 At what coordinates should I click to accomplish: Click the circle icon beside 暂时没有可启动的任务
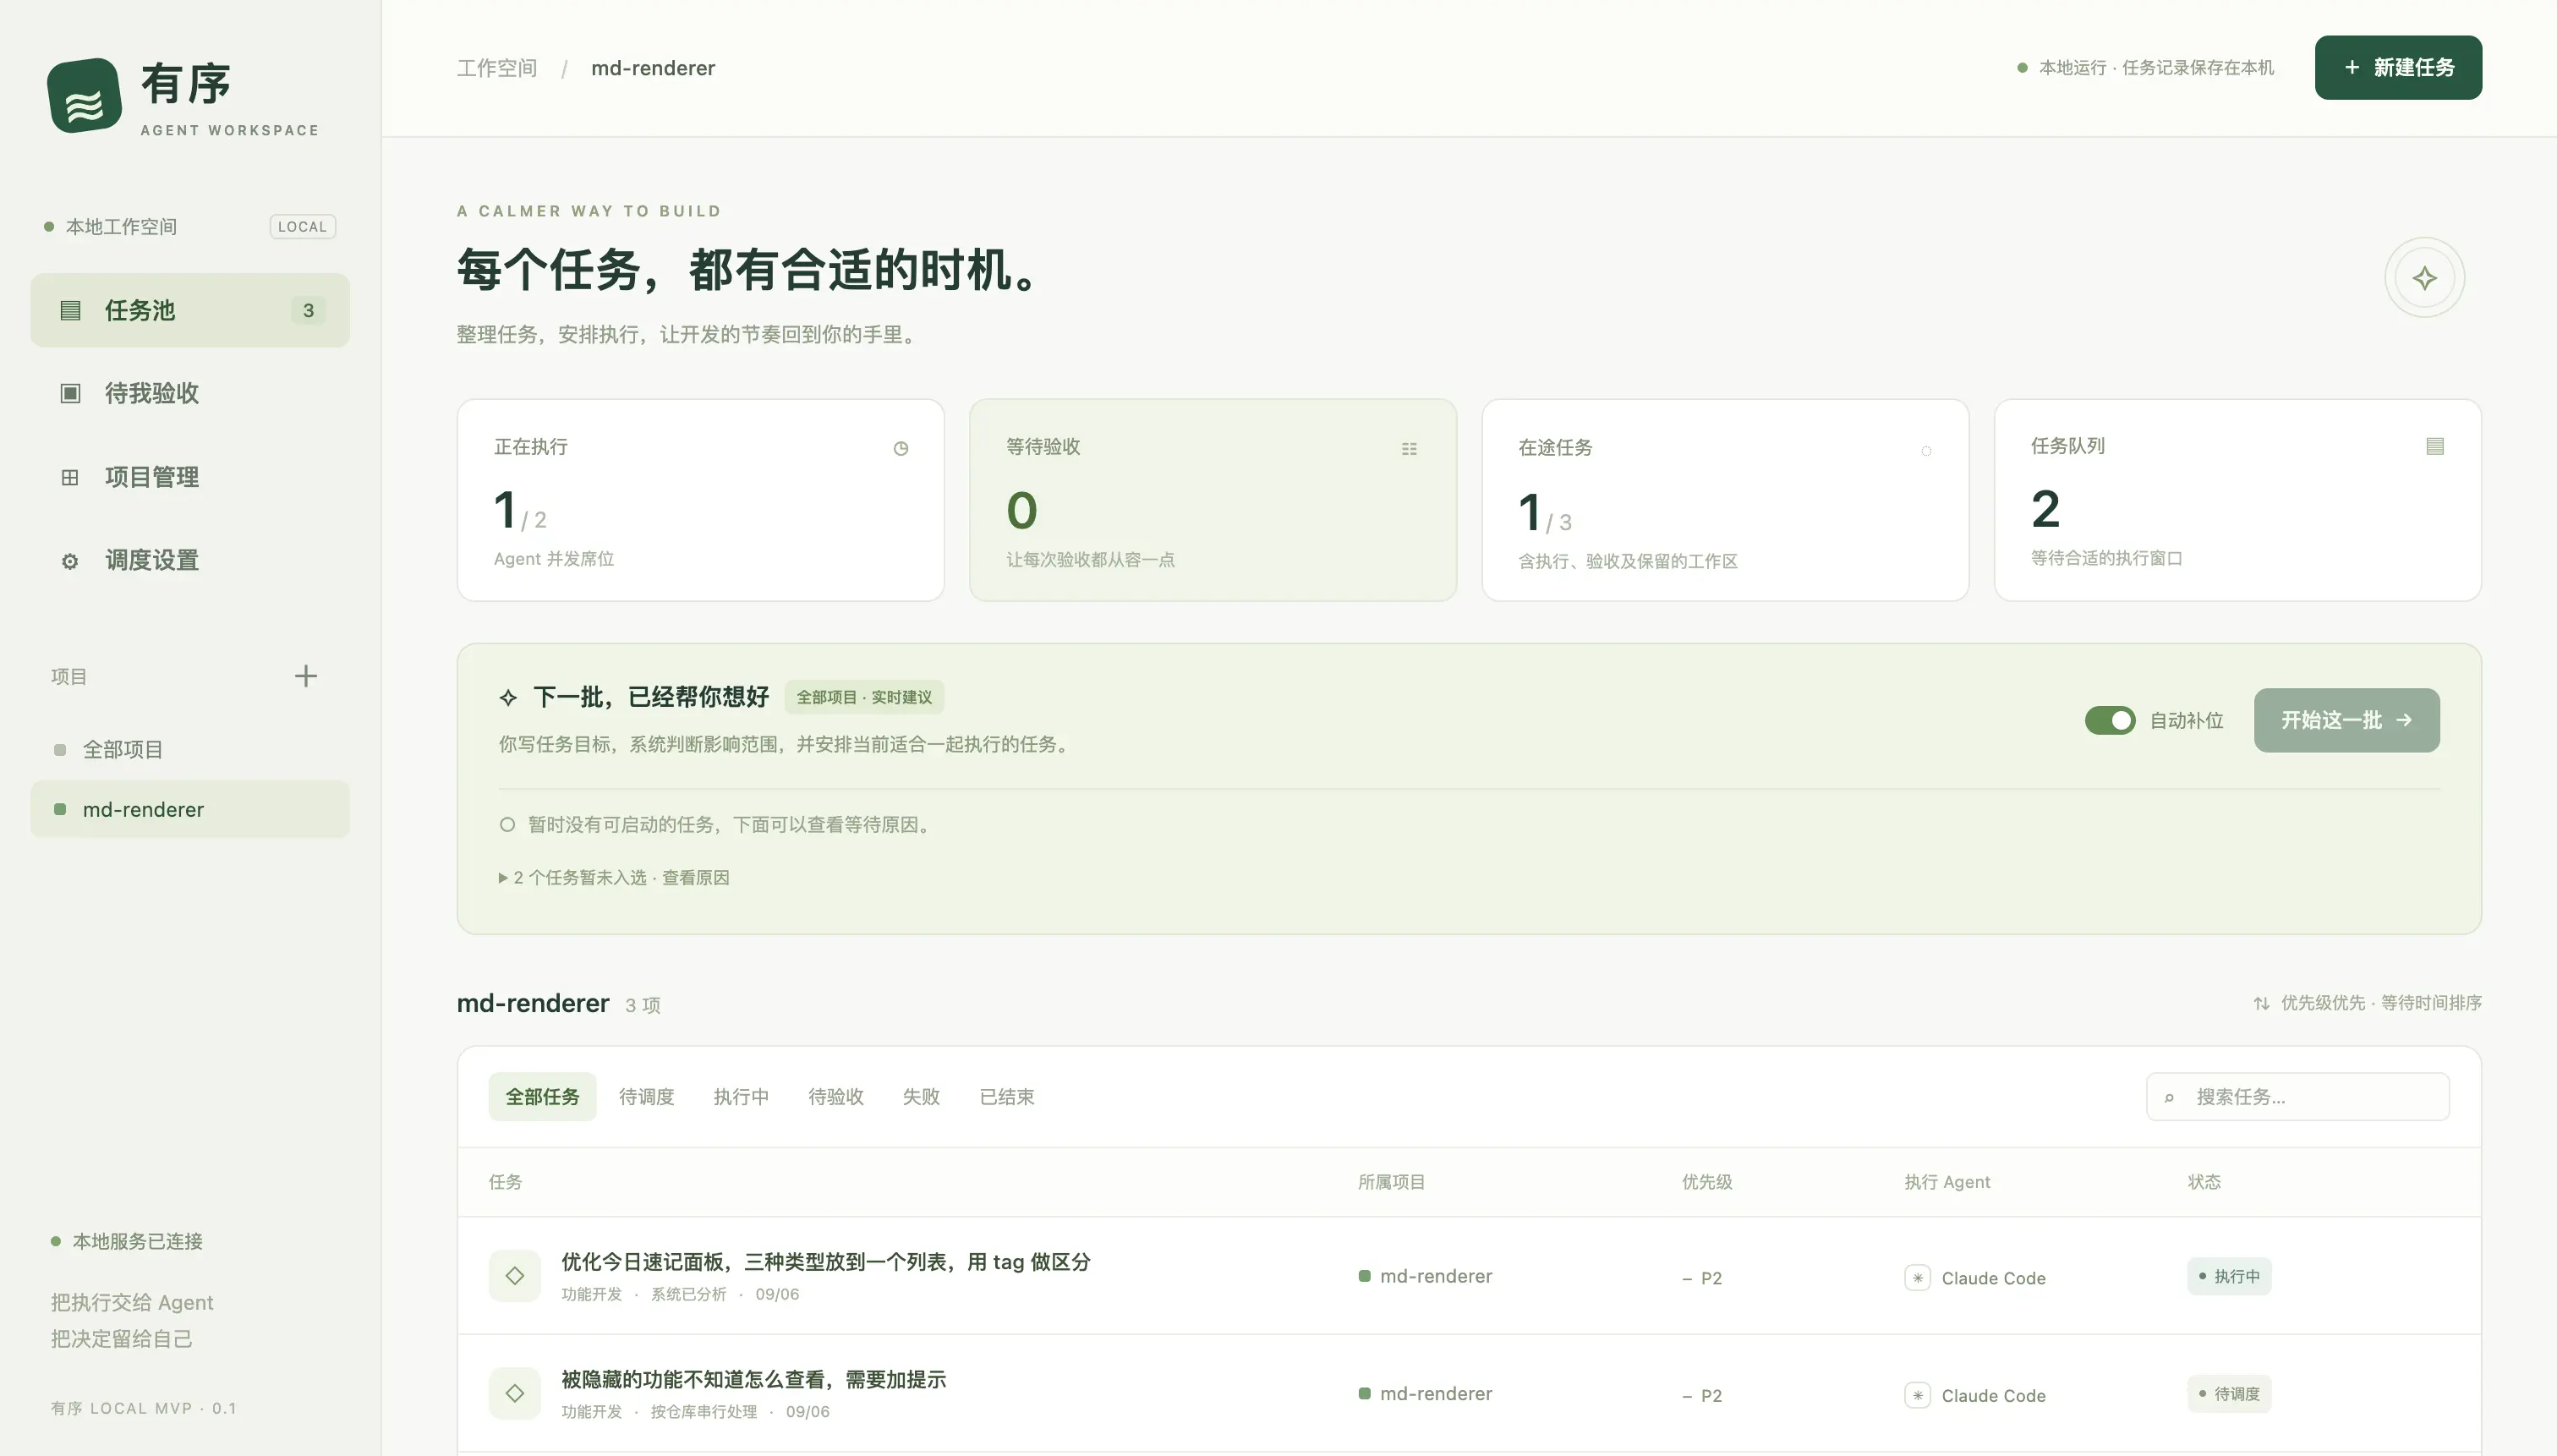click(x=507, y=825)
